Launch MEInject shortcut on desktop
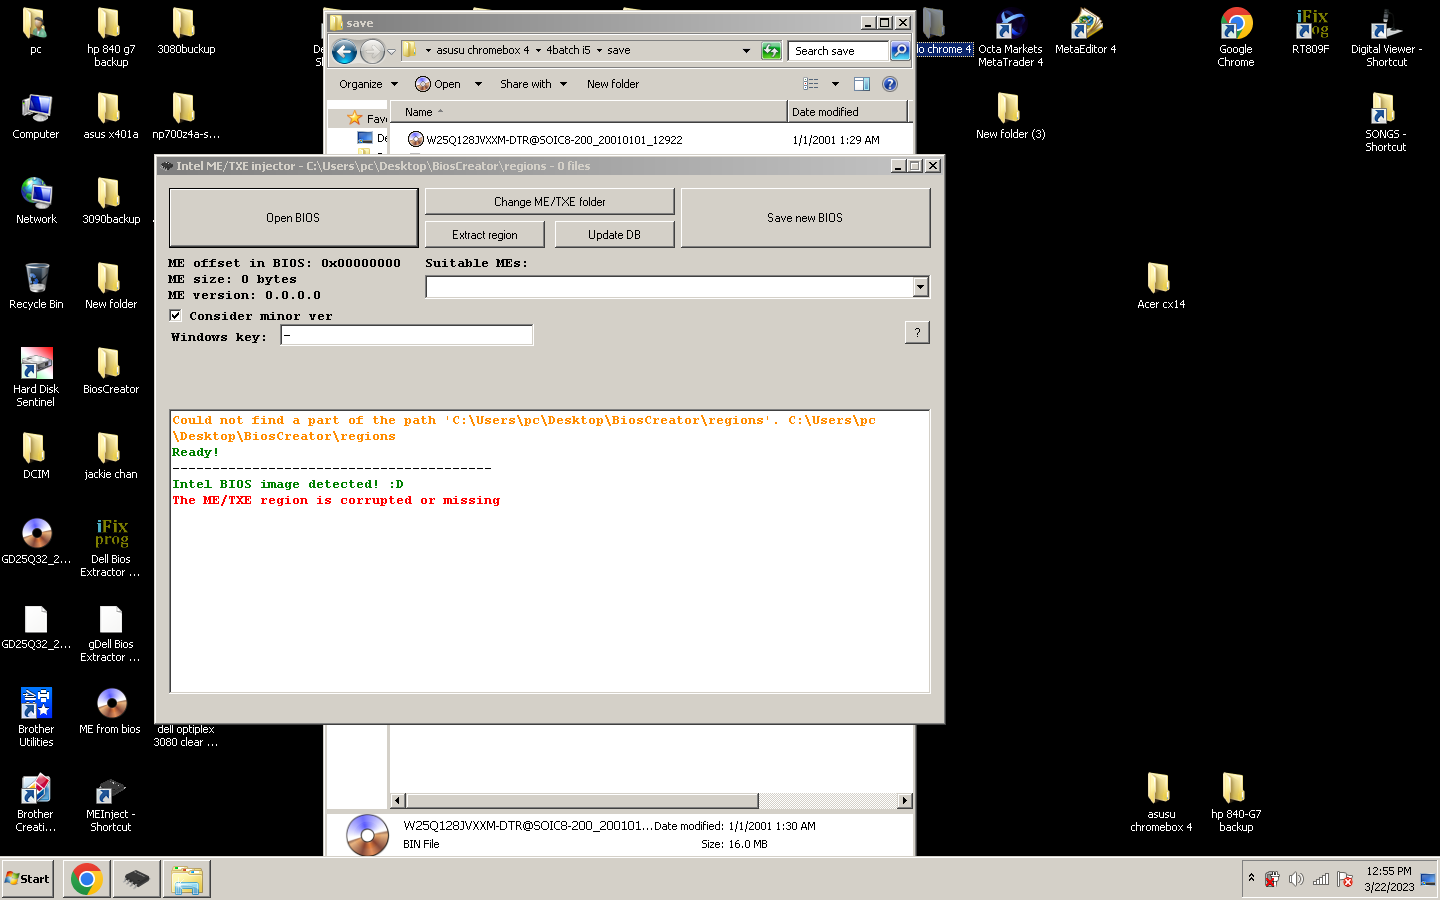Screen dimensions: 1440x900 point(111,795)
